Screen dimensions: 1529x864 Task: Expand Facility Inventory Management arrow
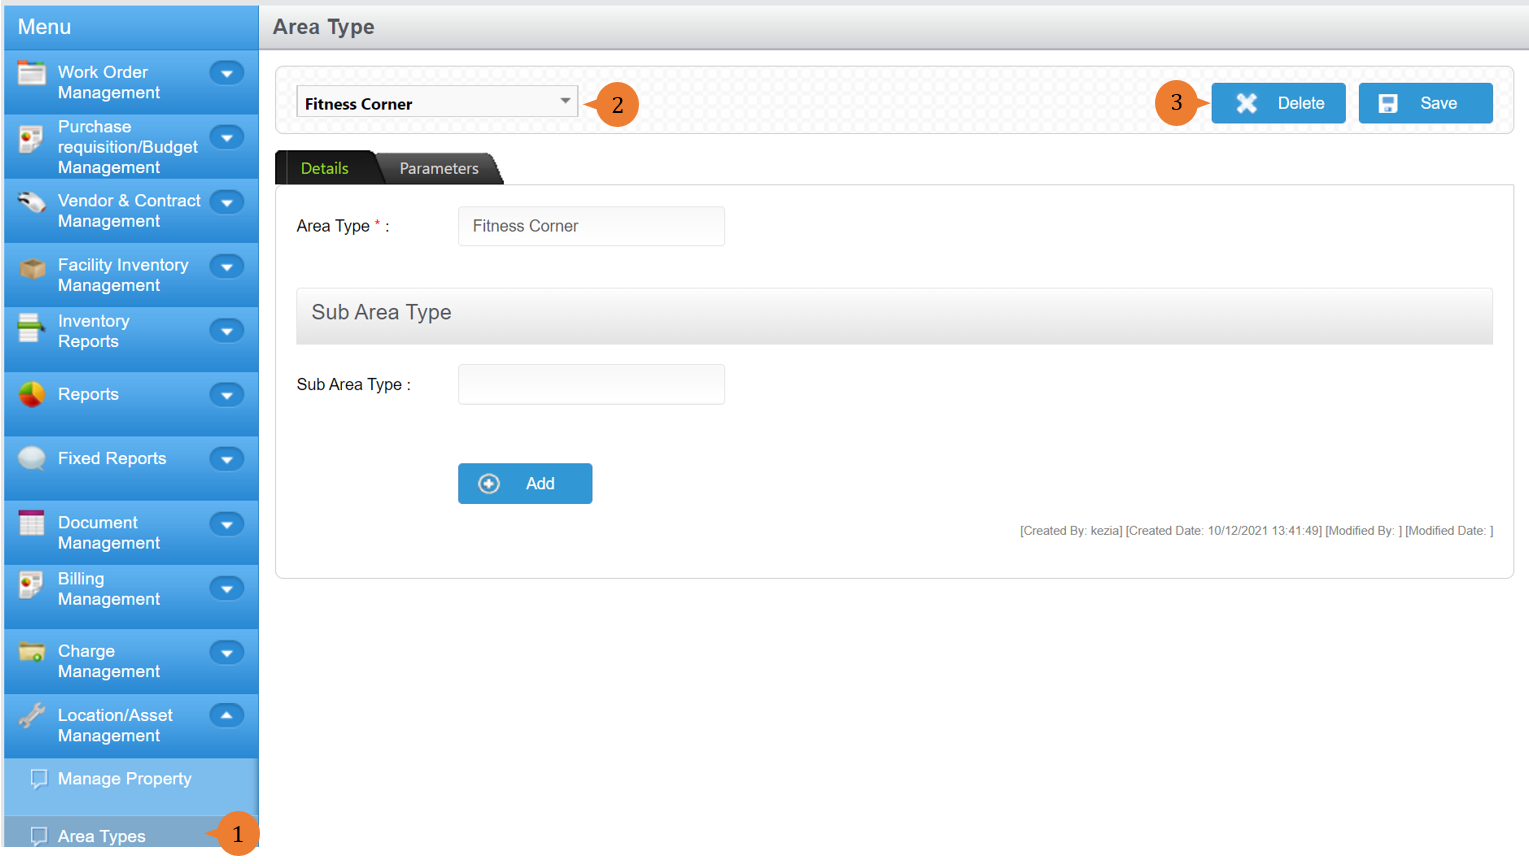[227, 267]
